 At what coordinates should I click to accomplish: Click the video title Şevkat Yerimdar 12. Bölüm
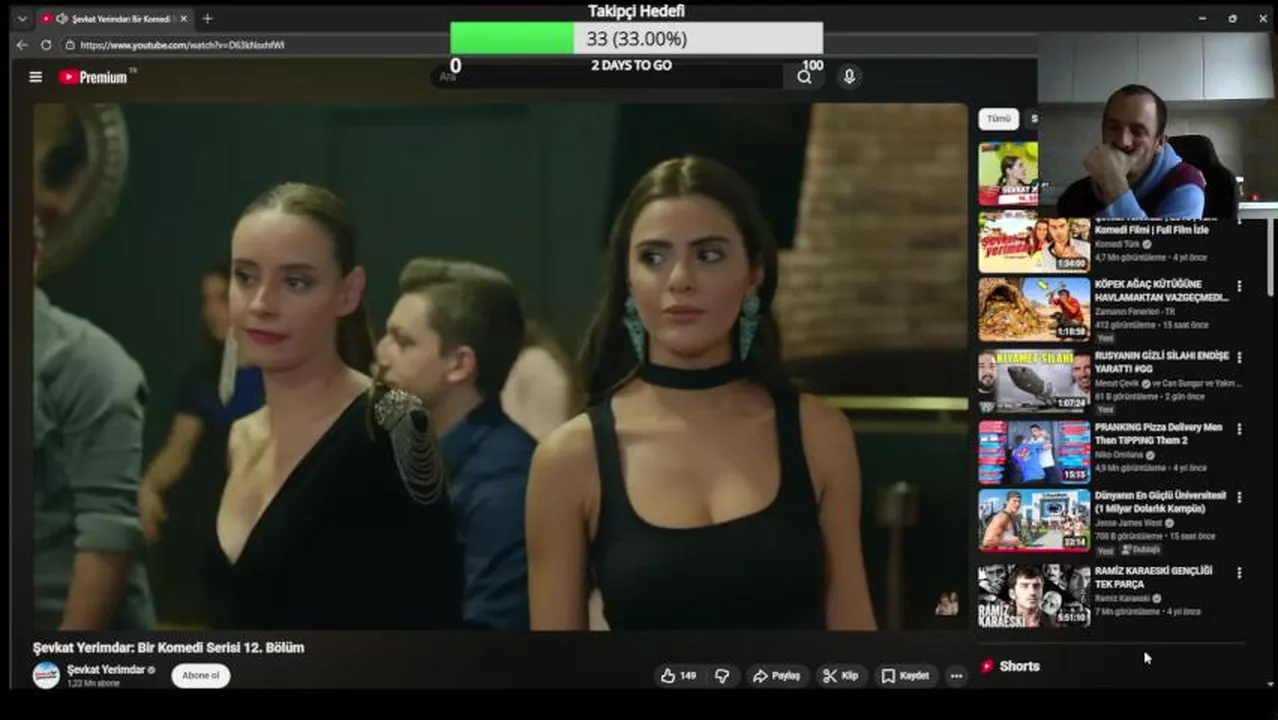click(x=168, y=648)
